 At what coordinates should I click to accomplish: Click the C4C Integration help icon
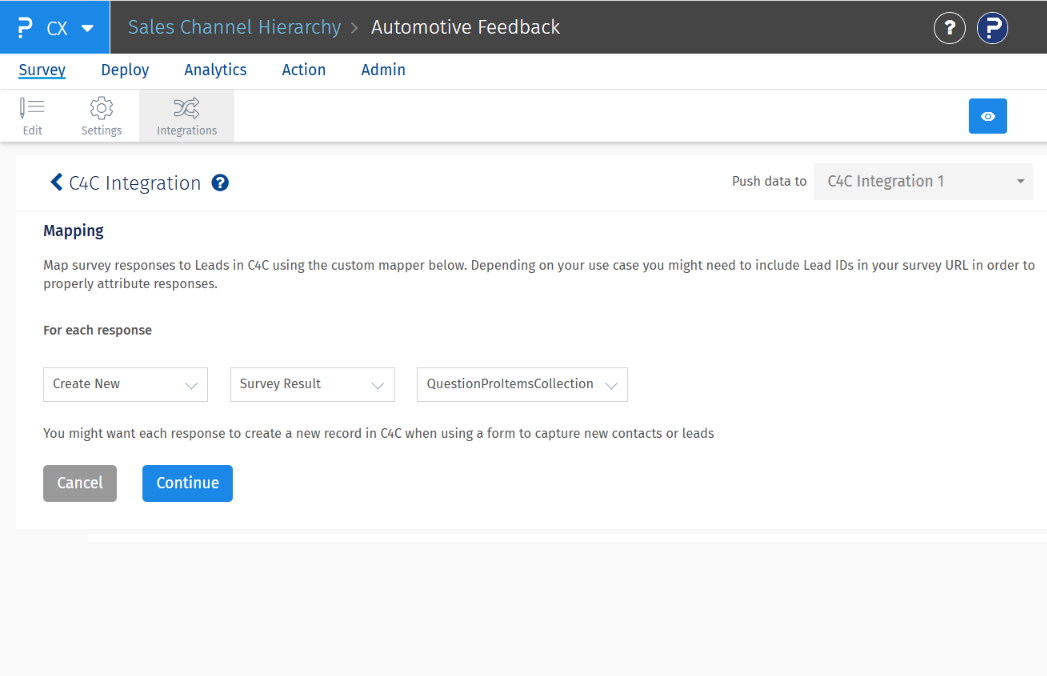click(x=221, y=183)
